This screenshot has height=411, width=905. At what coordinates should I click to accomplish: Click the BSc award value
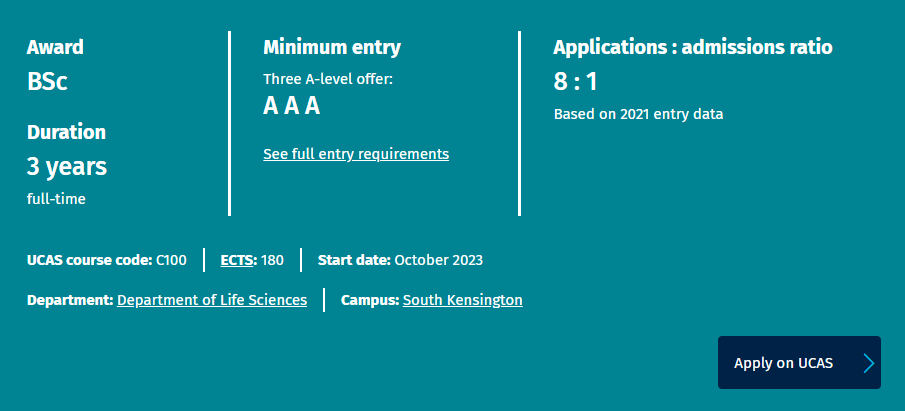[47, 82]
